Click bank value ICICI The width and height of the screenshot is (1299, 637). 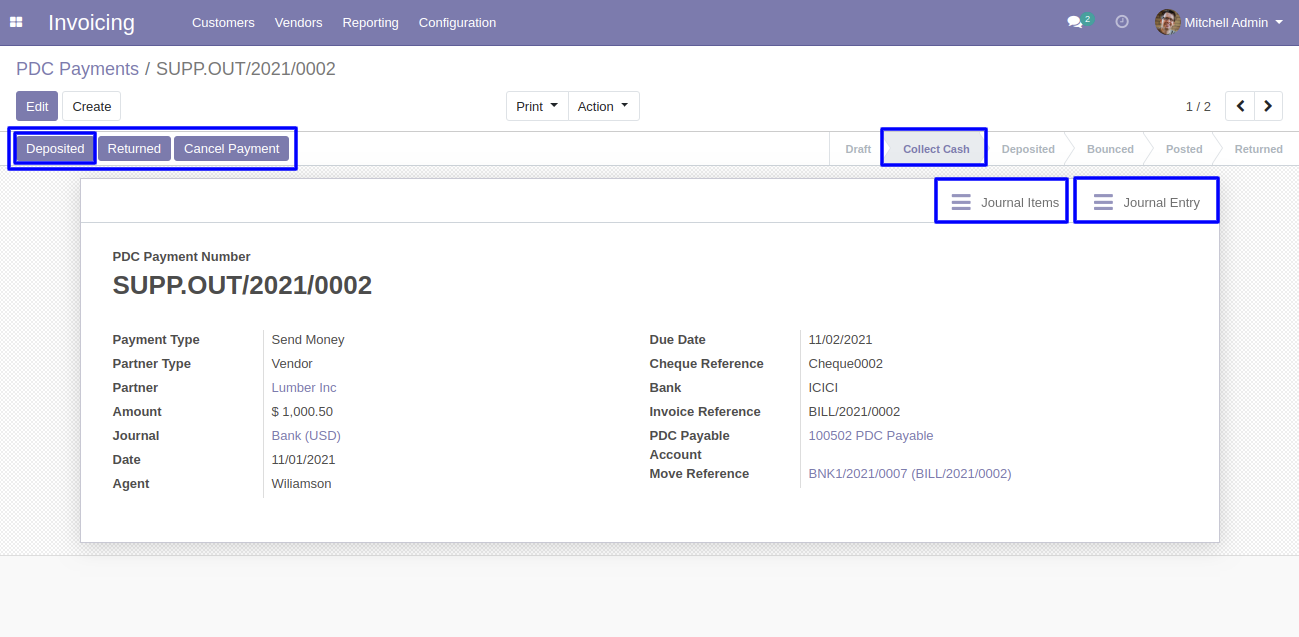pos(823,388)
